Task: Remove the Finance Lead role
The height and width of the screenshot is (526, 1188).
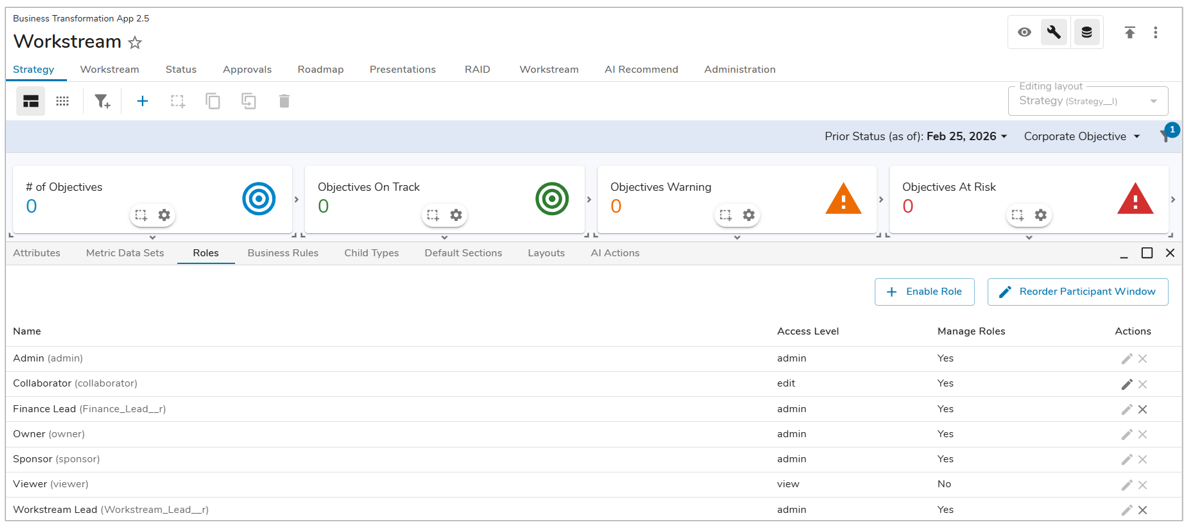Action: coord(1143,409)
